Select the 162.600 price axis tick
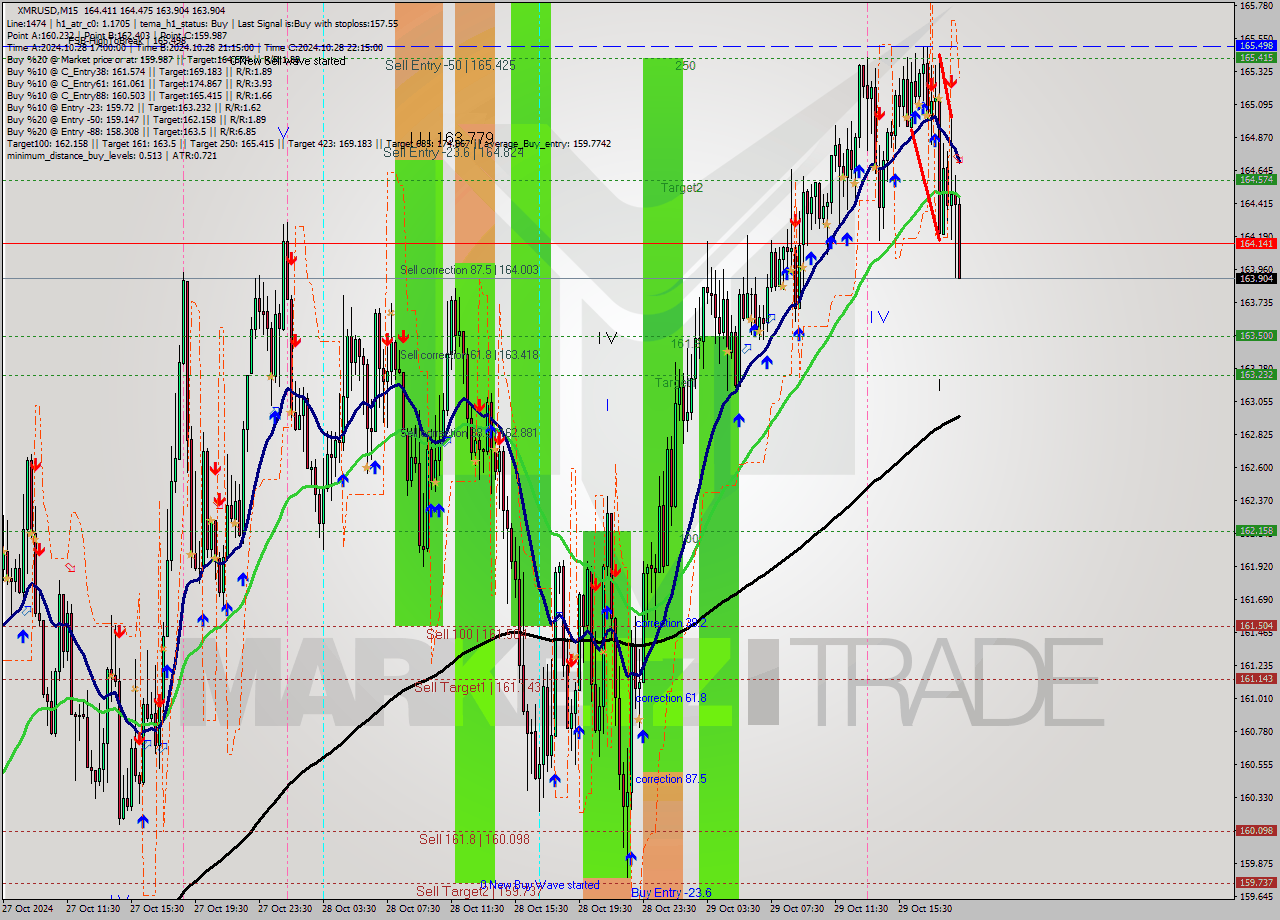1280x920 pixels. click(x=1255, y=468)
